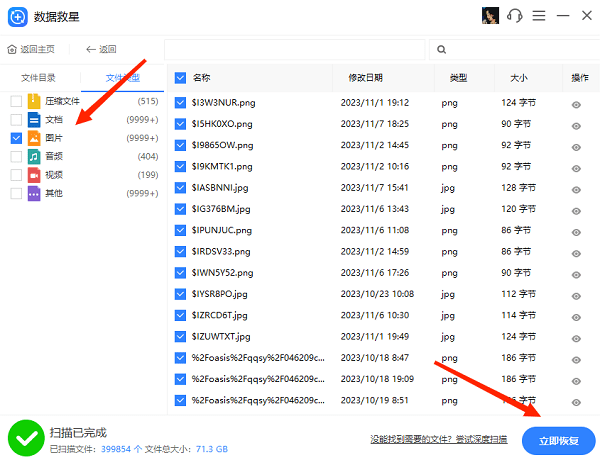Check the 文档 category checkbox
600x460 pixels.
(16, 120)
